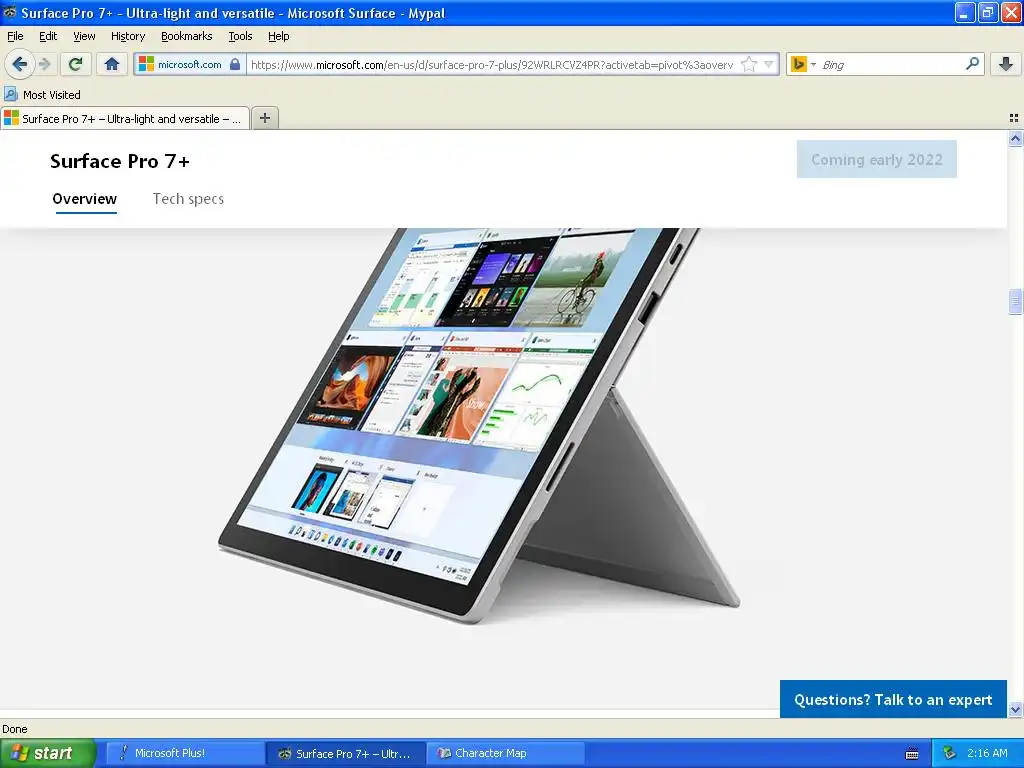
Task: Click the Surface Pro 7+ taskbar button
Action: 345,753
